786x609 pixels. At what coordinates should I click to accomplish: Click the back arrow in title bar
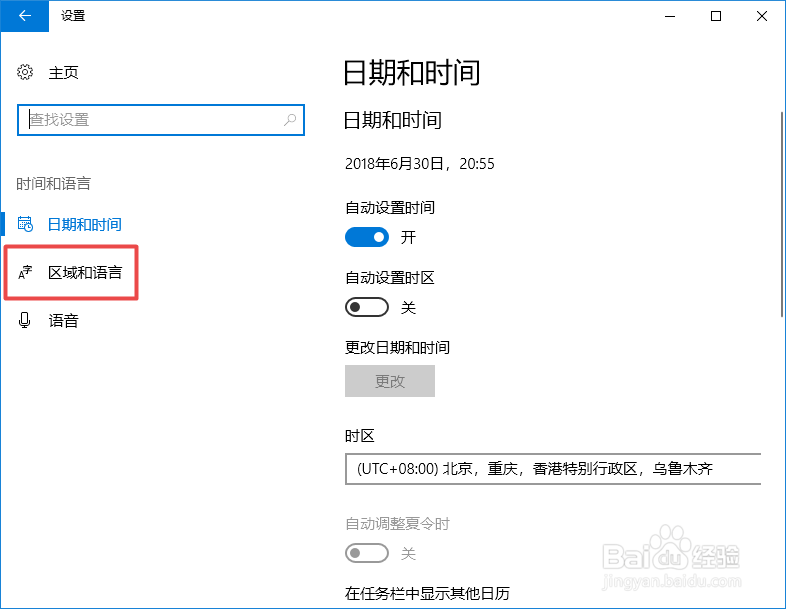pyautogui.click(x=25, y=16)
